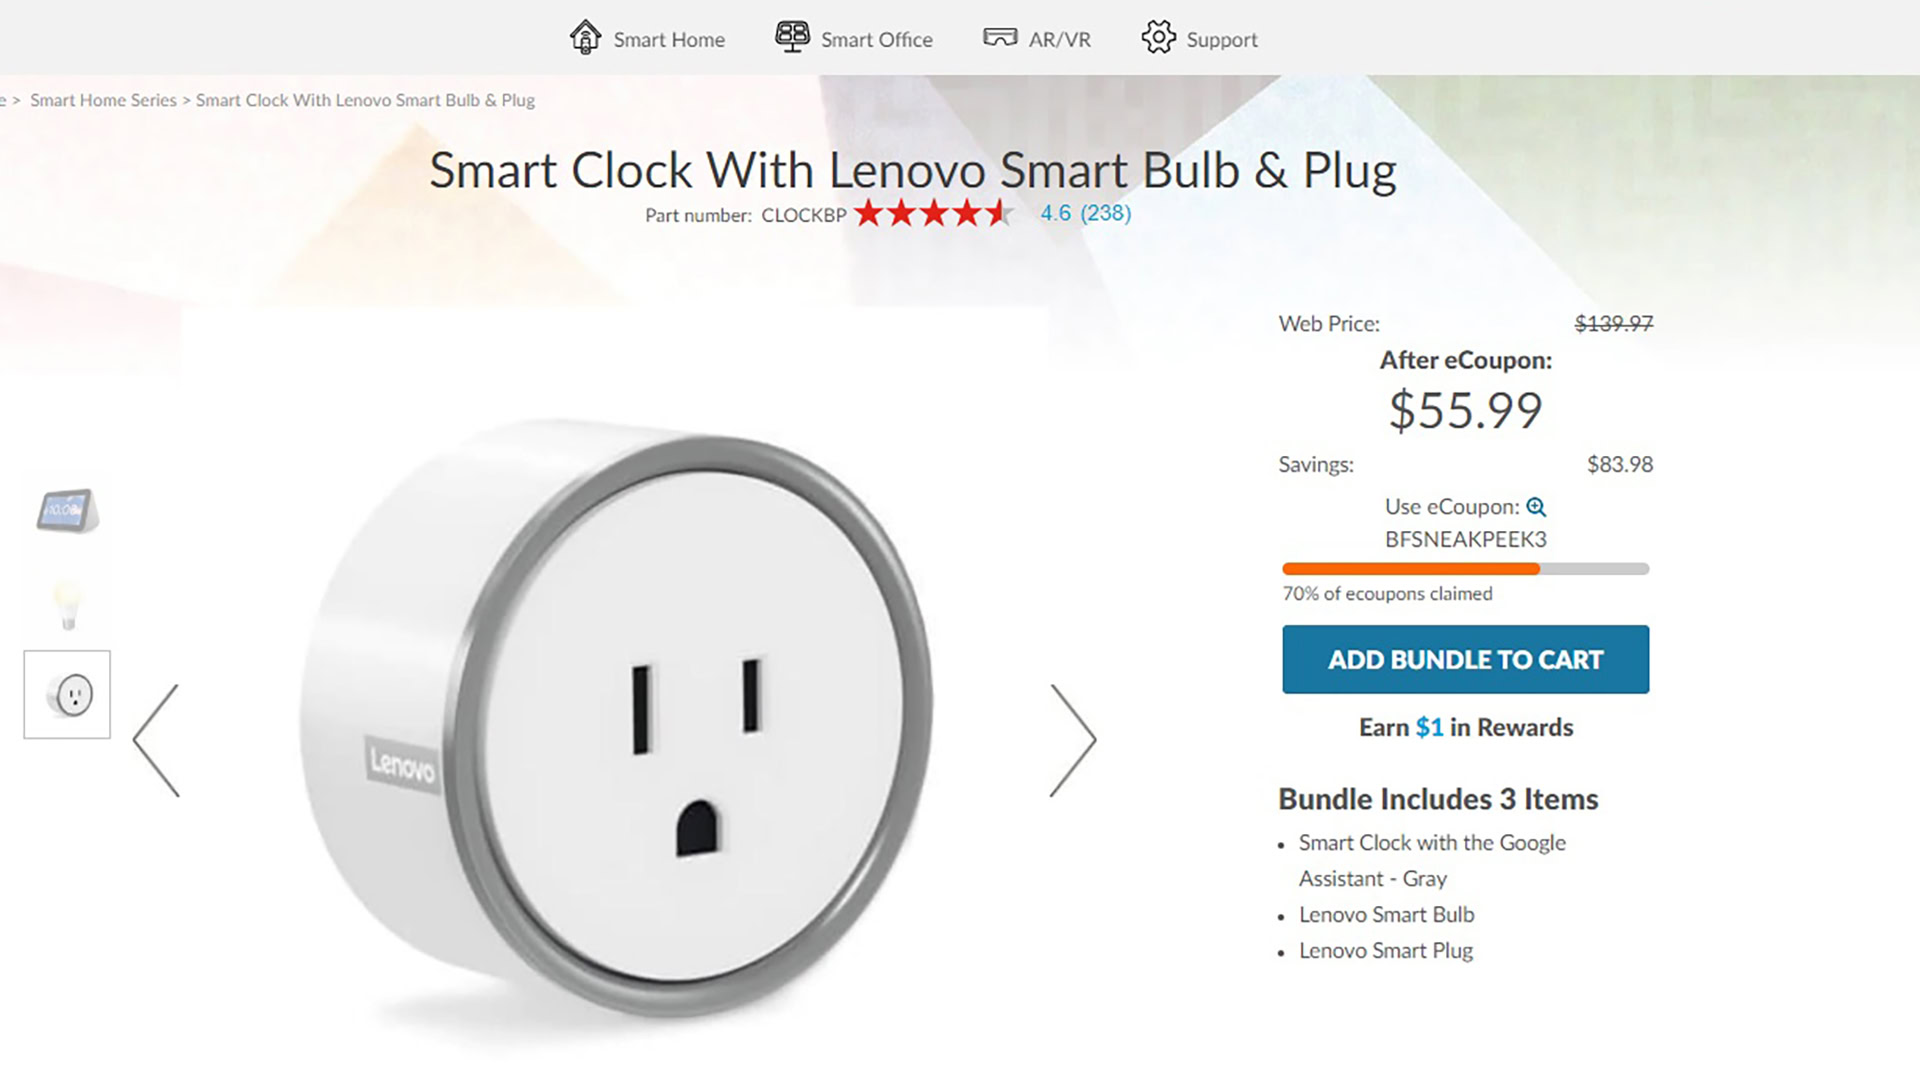
Task: Select the Smart Plug thumbnail
Action: (67, 695)
